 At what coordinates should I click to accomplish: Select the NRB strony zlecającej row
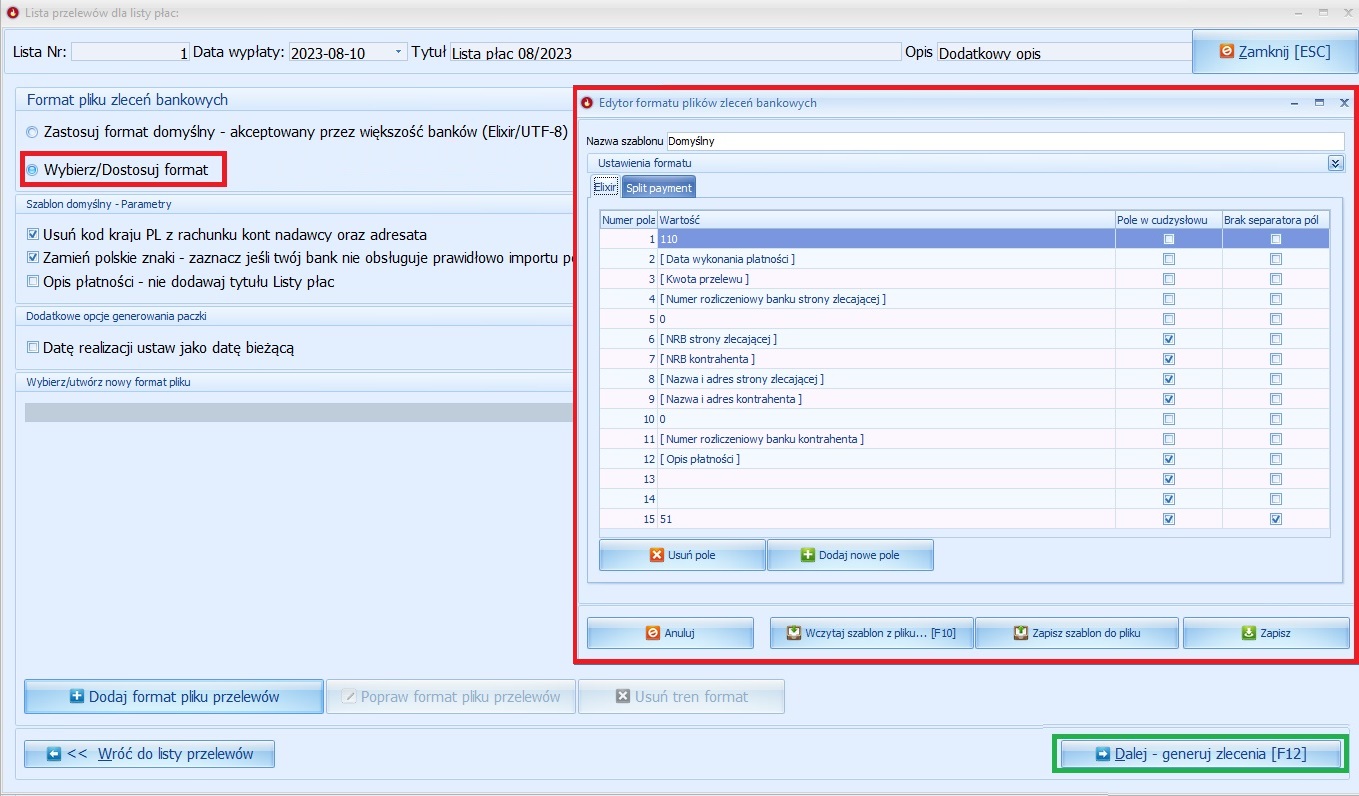(964, 339)
